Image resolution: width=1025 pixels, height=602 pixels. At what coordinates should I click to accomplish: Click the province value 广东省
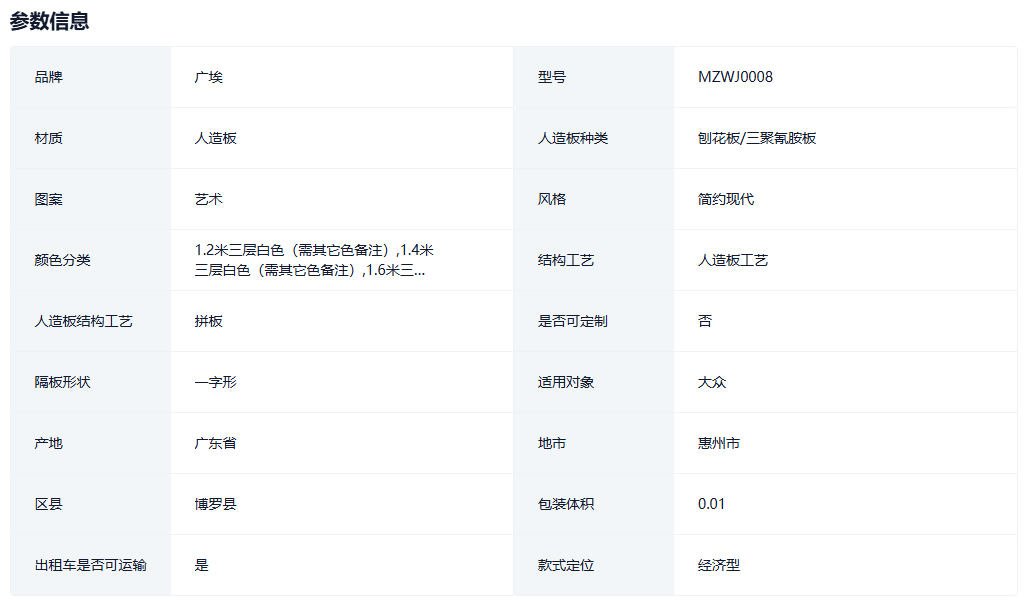[x=216, y=443]
